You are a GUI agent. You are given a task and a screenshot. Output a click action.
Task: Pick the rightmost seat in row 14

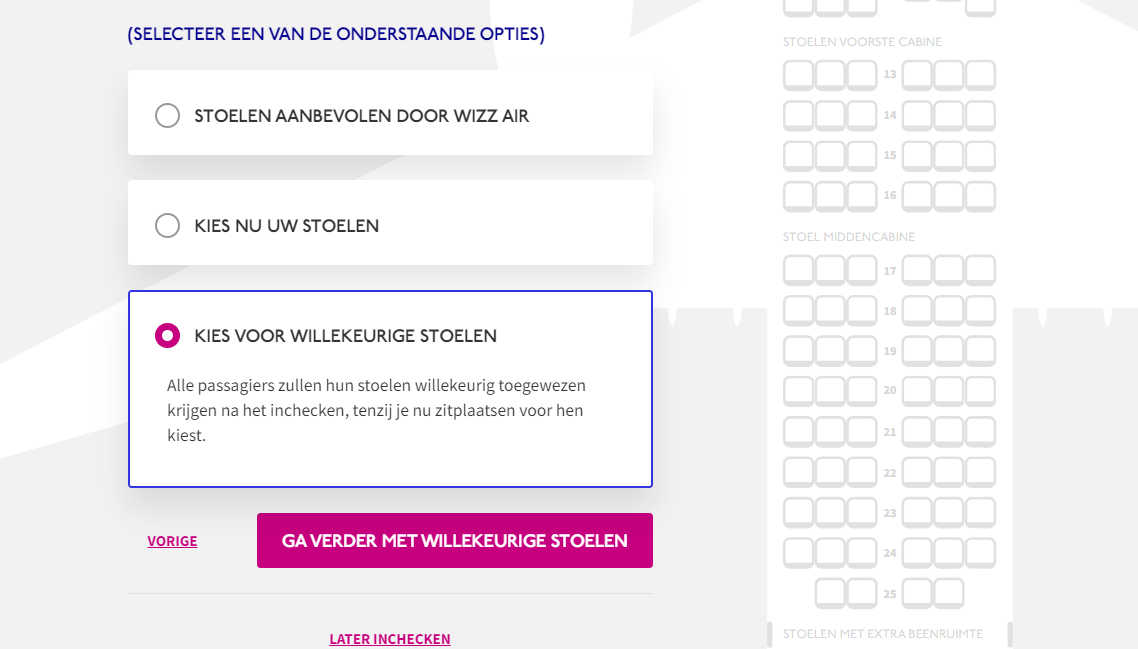[x=981, y=115]
